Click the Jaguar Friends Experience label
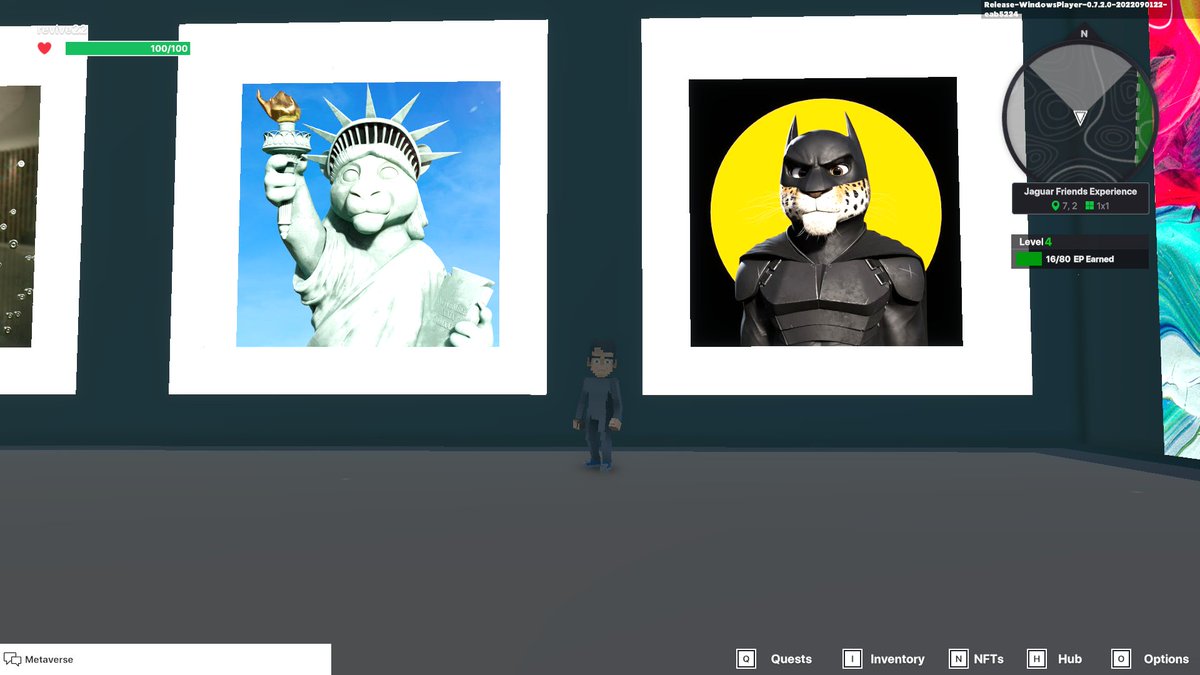 (1080, 191)
